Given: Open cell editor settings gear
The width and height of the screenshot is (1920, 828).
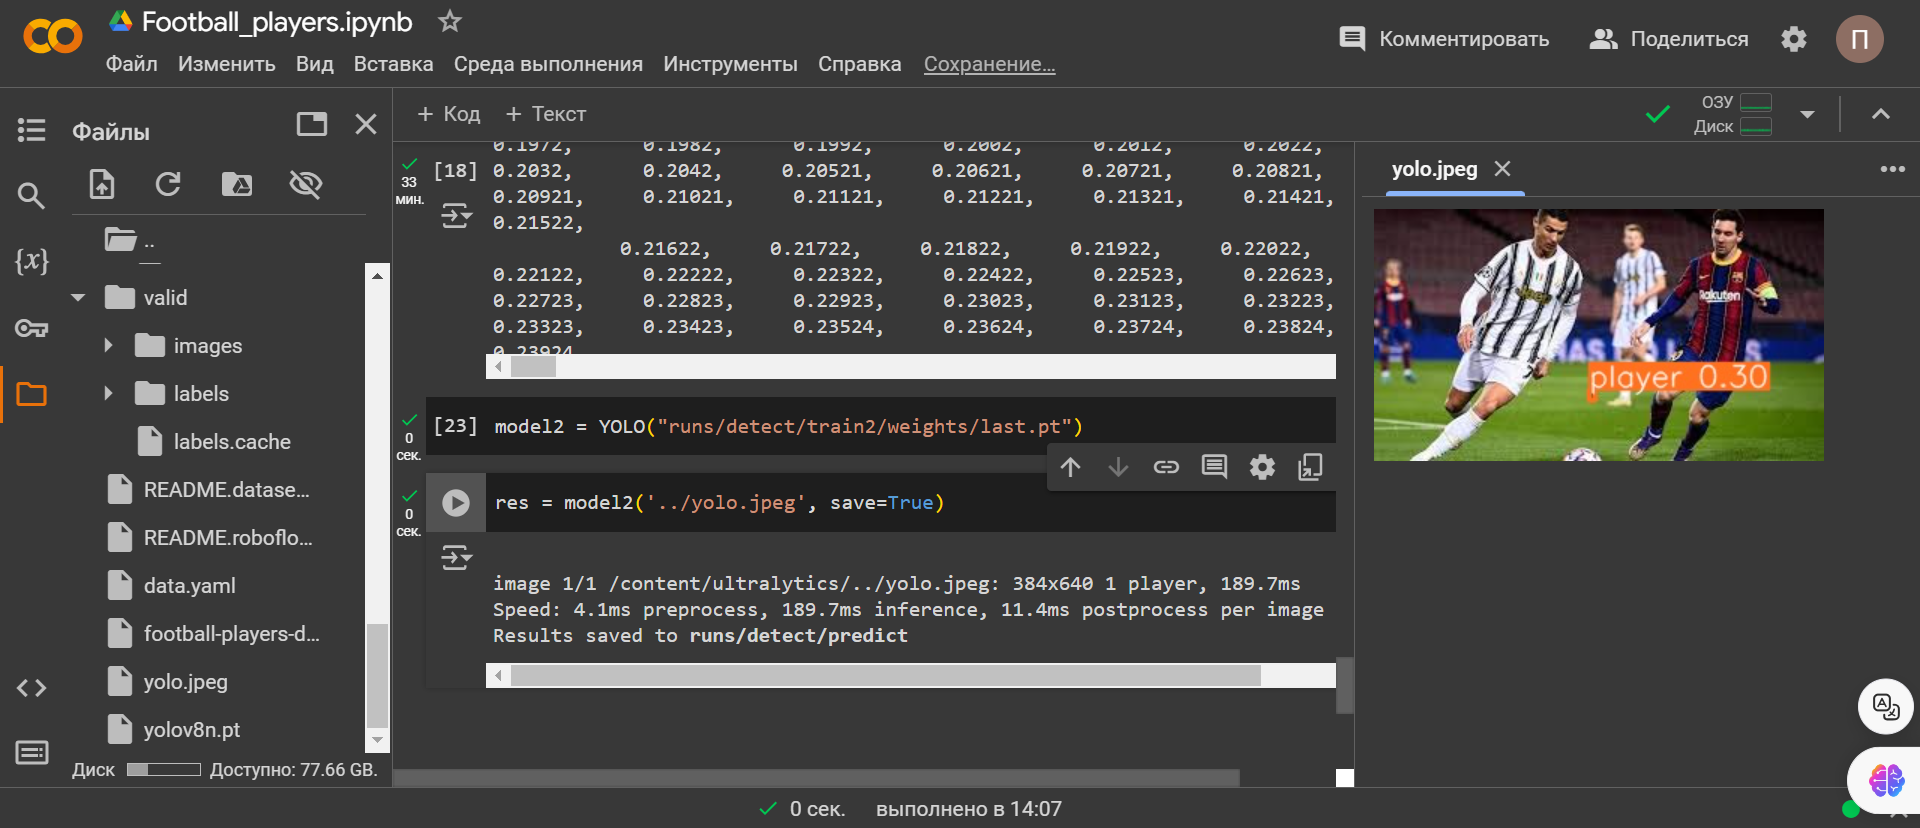Looking at the screenshot, I should point(1262,467).
